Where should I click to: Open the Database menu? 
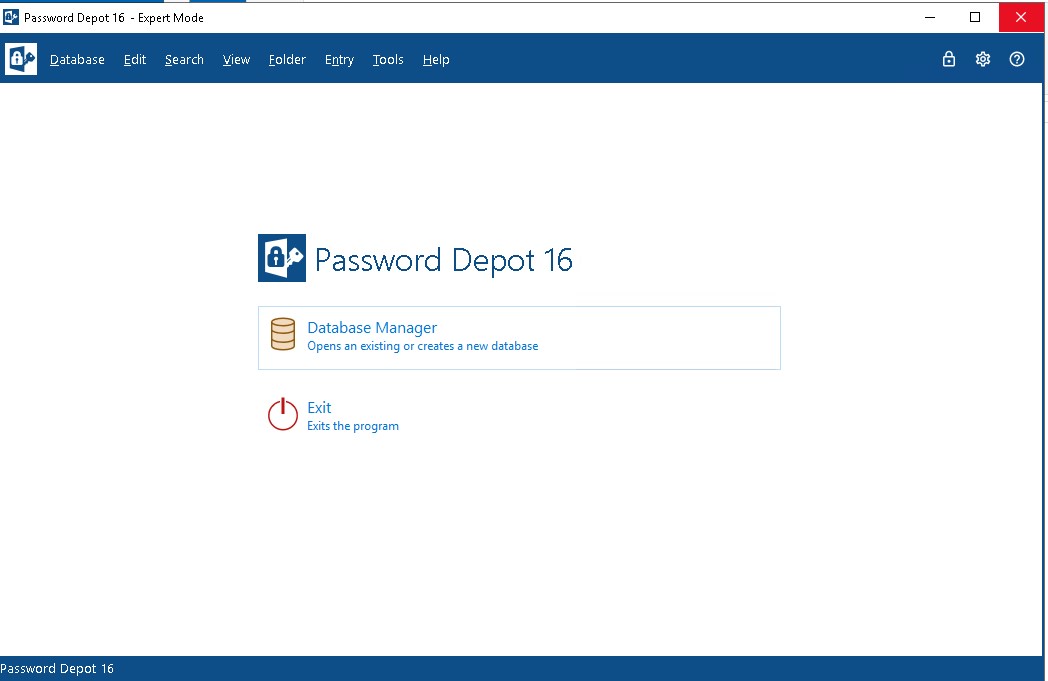77,59
